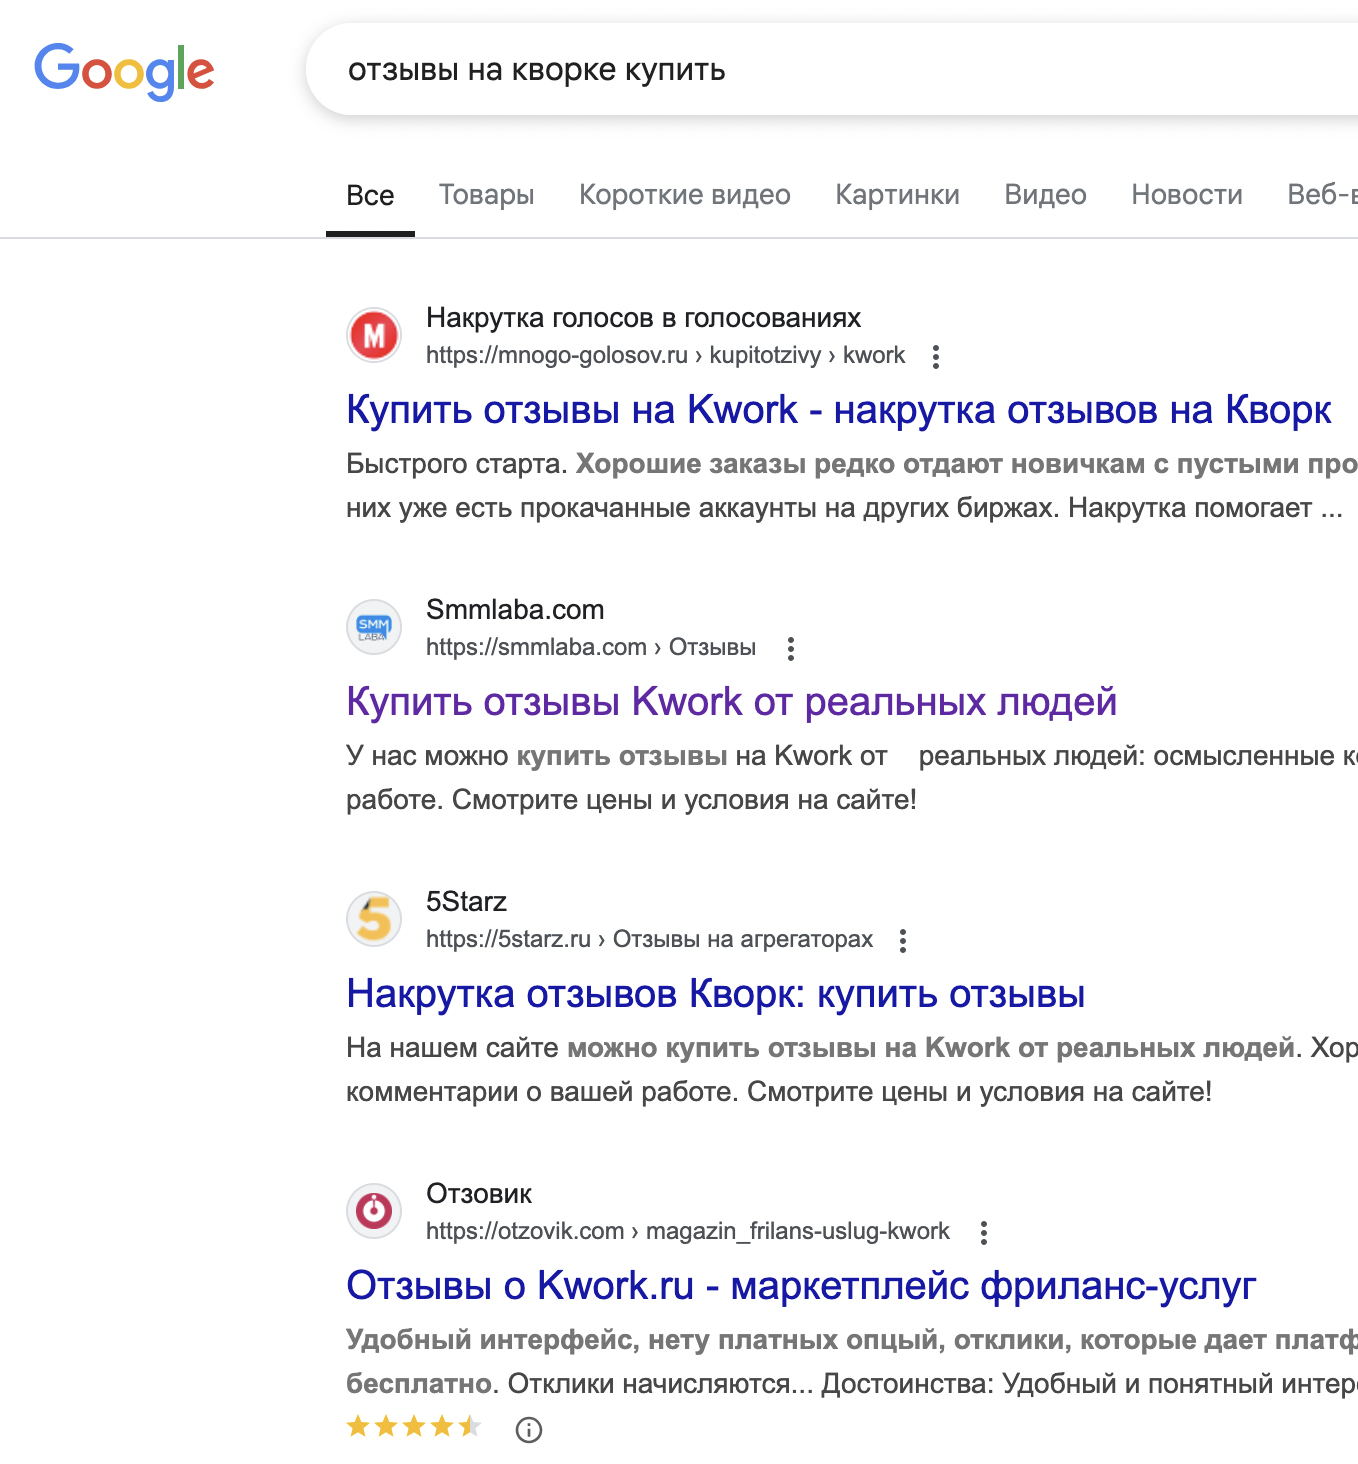
Task: Open the Видео tab
Action: [1045, 195]
